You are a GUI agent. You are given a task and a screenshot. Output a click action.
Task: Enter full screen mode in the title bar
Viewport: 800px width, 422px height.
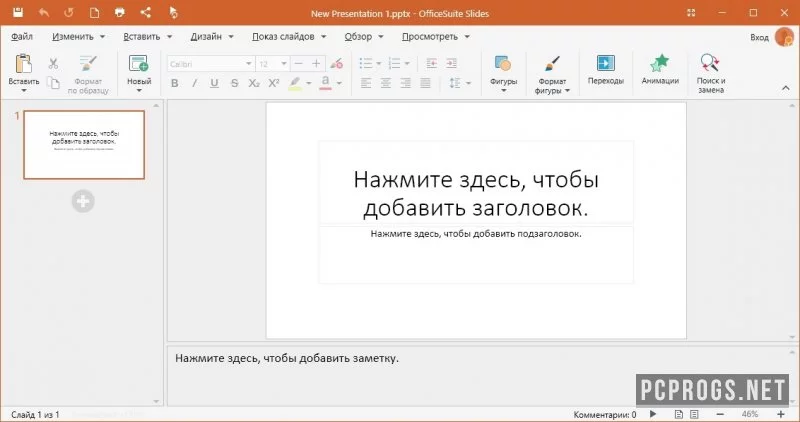(691, 13)
